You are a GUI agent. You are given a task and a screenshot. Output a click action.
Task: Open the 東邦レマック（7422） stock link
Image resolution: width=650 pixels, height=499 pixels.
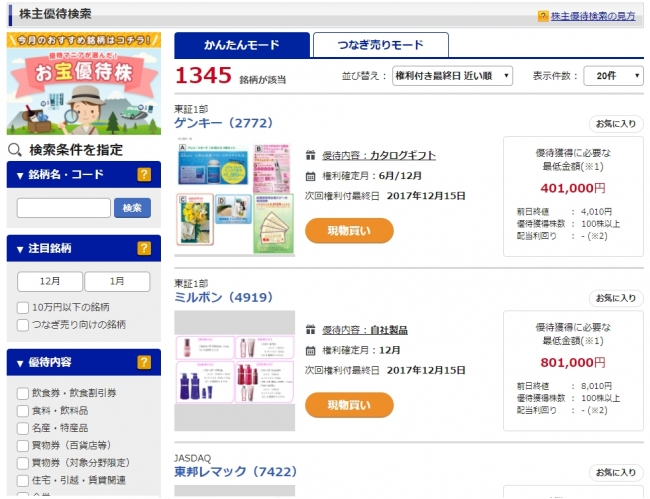(x=235, y=472)
